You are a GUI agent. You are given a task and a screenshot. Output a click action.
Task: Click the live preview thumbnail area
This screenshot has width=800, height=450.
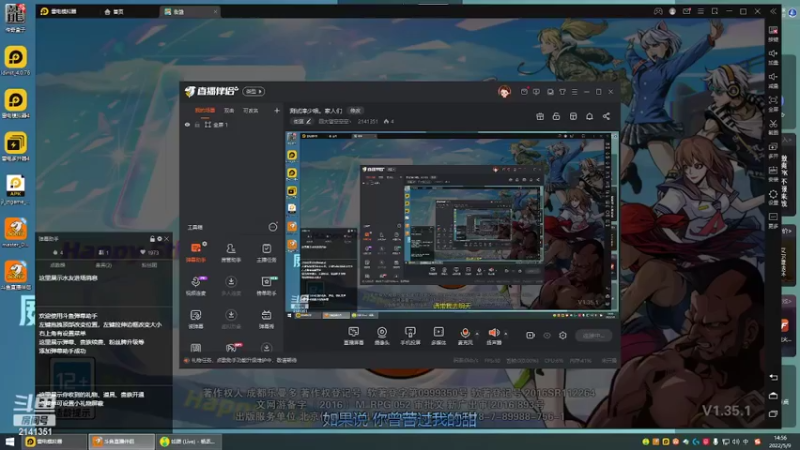(452, 226)
